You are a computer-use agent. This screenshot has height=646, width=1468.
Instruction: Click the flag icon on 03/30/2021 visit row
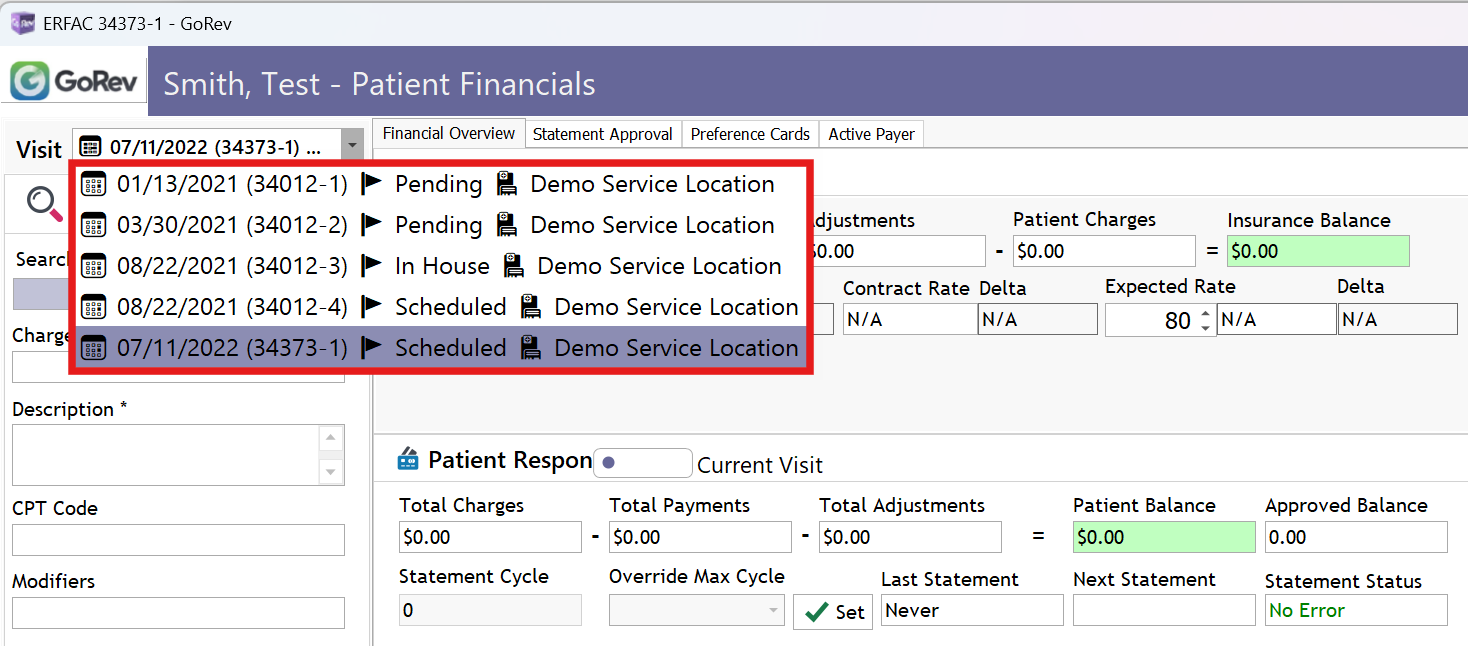coord(372,225)
